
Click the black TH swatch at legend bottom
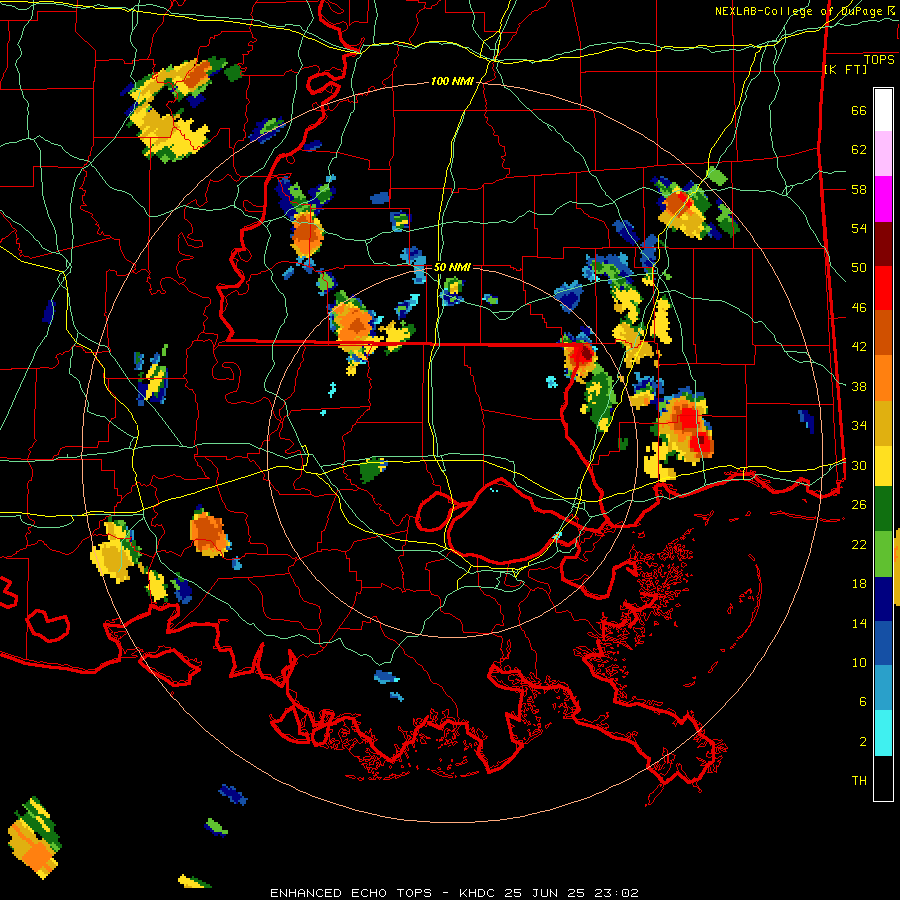[x=883, y=778]
